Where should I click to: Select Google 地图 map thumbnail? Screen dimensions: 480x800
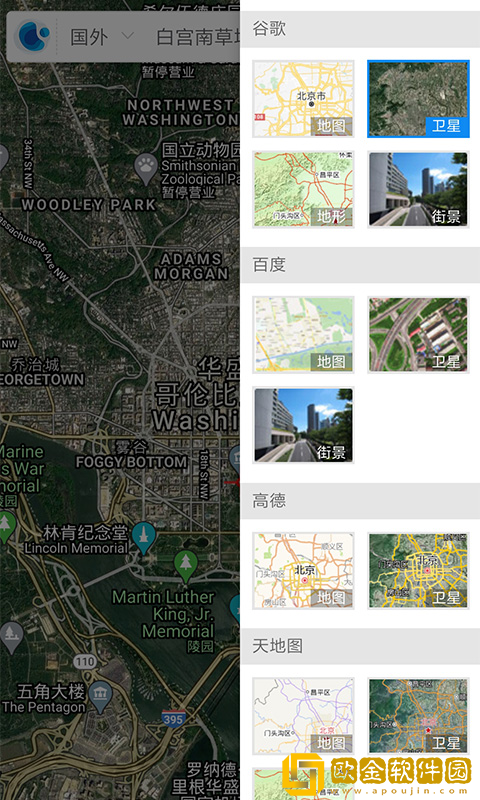[304, 99]
